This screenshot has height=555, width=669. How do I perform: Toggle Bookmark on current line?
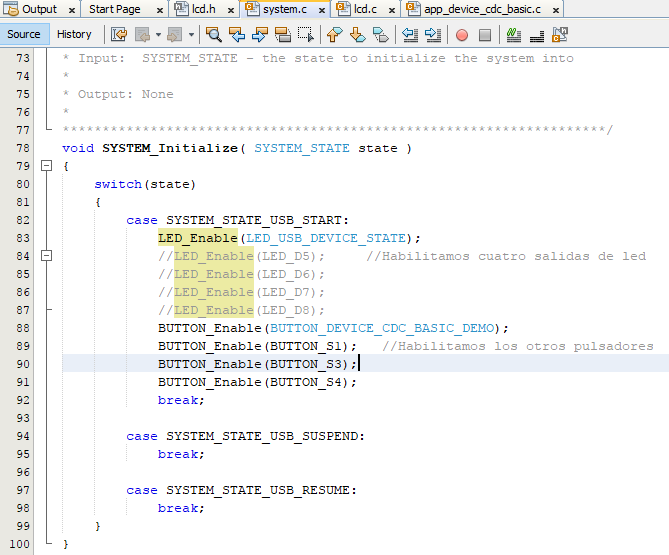[381, 35]
